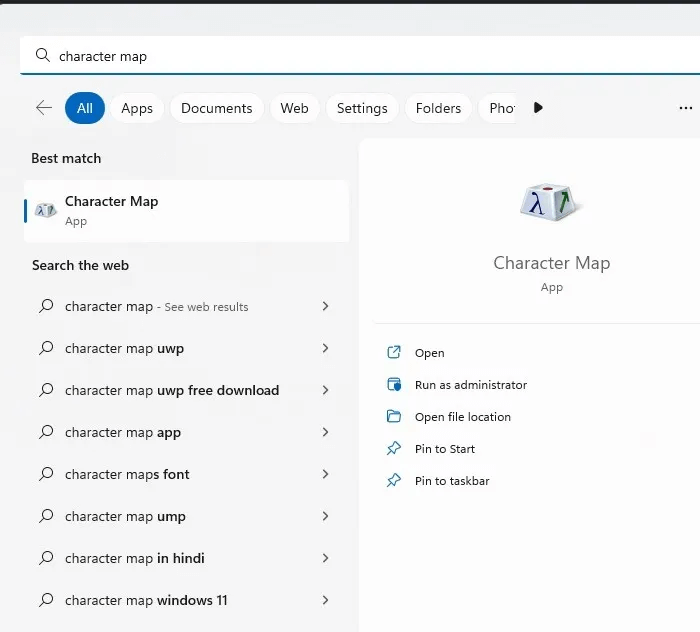Click the large Character Map icon in preview pane

(x=551, y=202)
